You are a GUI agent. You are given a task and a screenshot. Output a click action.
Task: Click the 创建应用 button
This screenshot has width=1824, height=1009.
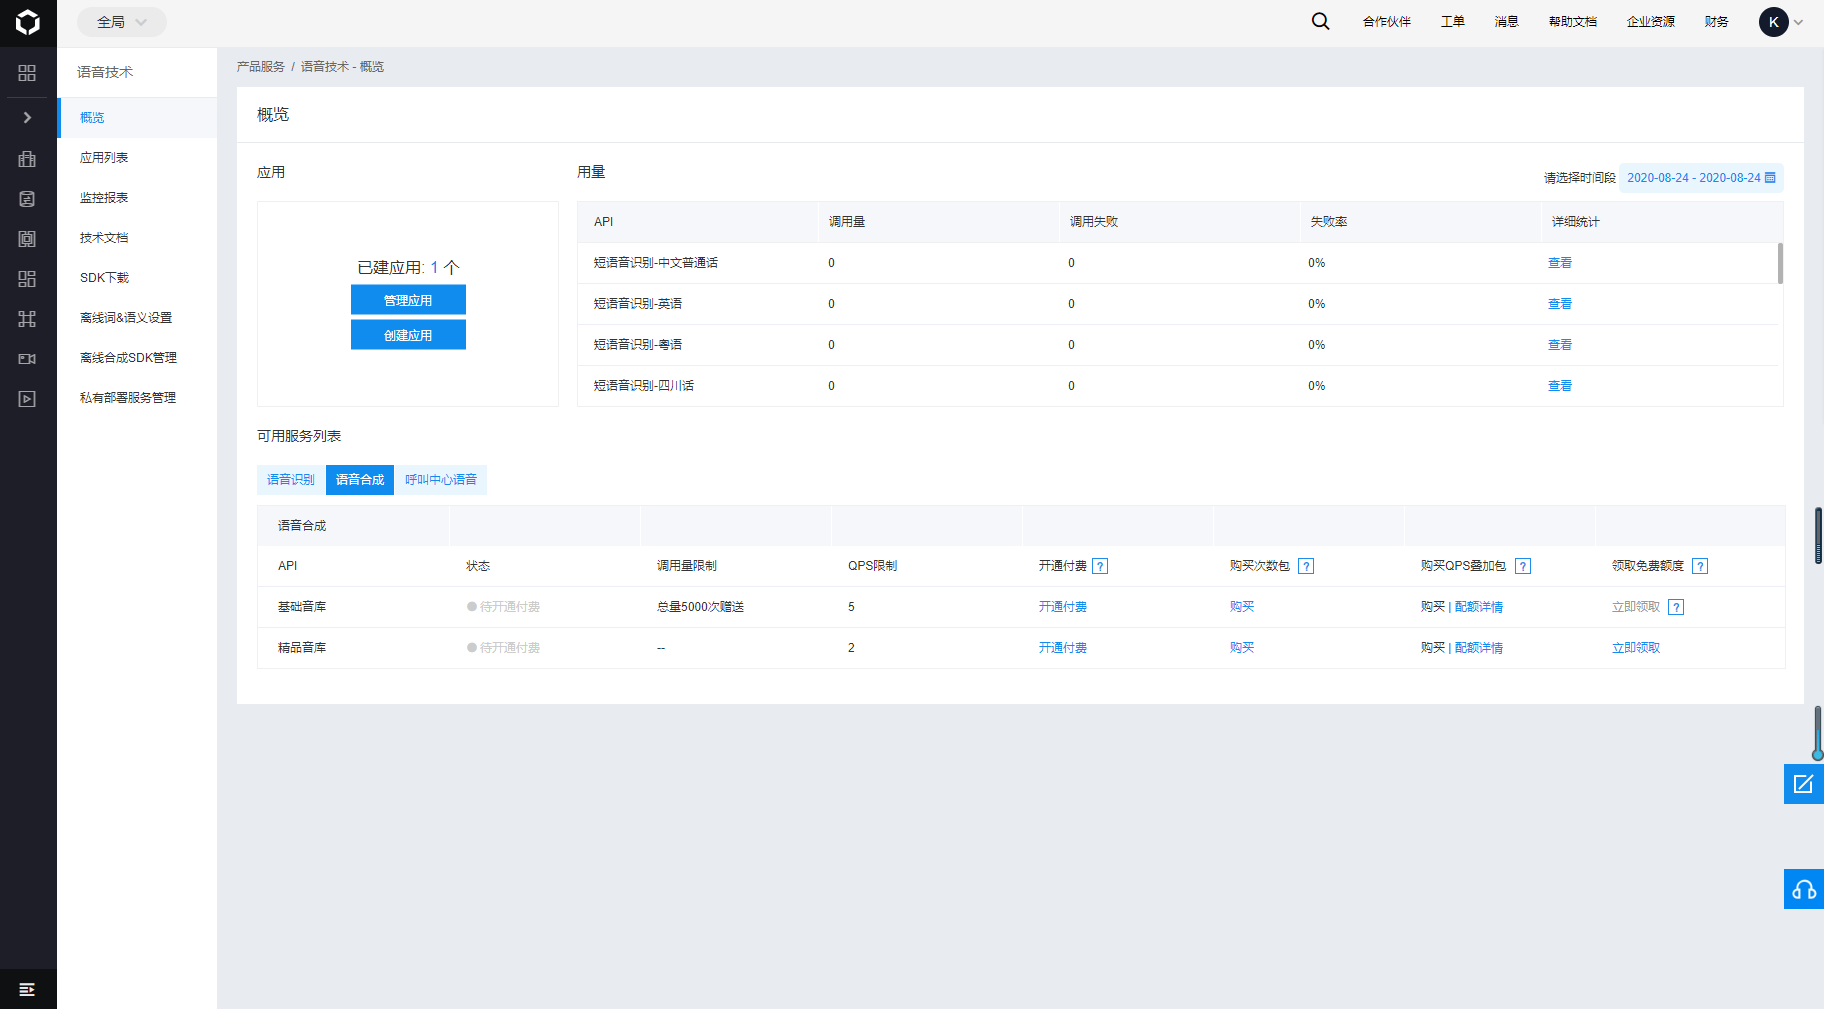(x=408, y=335)
